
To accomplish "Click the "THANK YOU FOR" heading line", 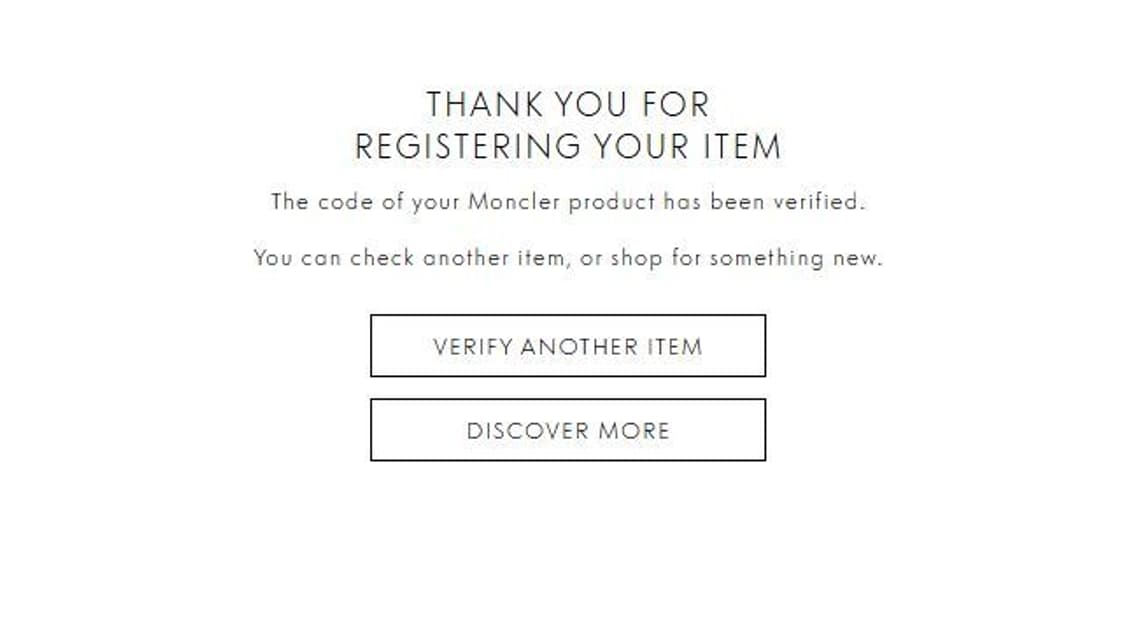I will [567, 104].
